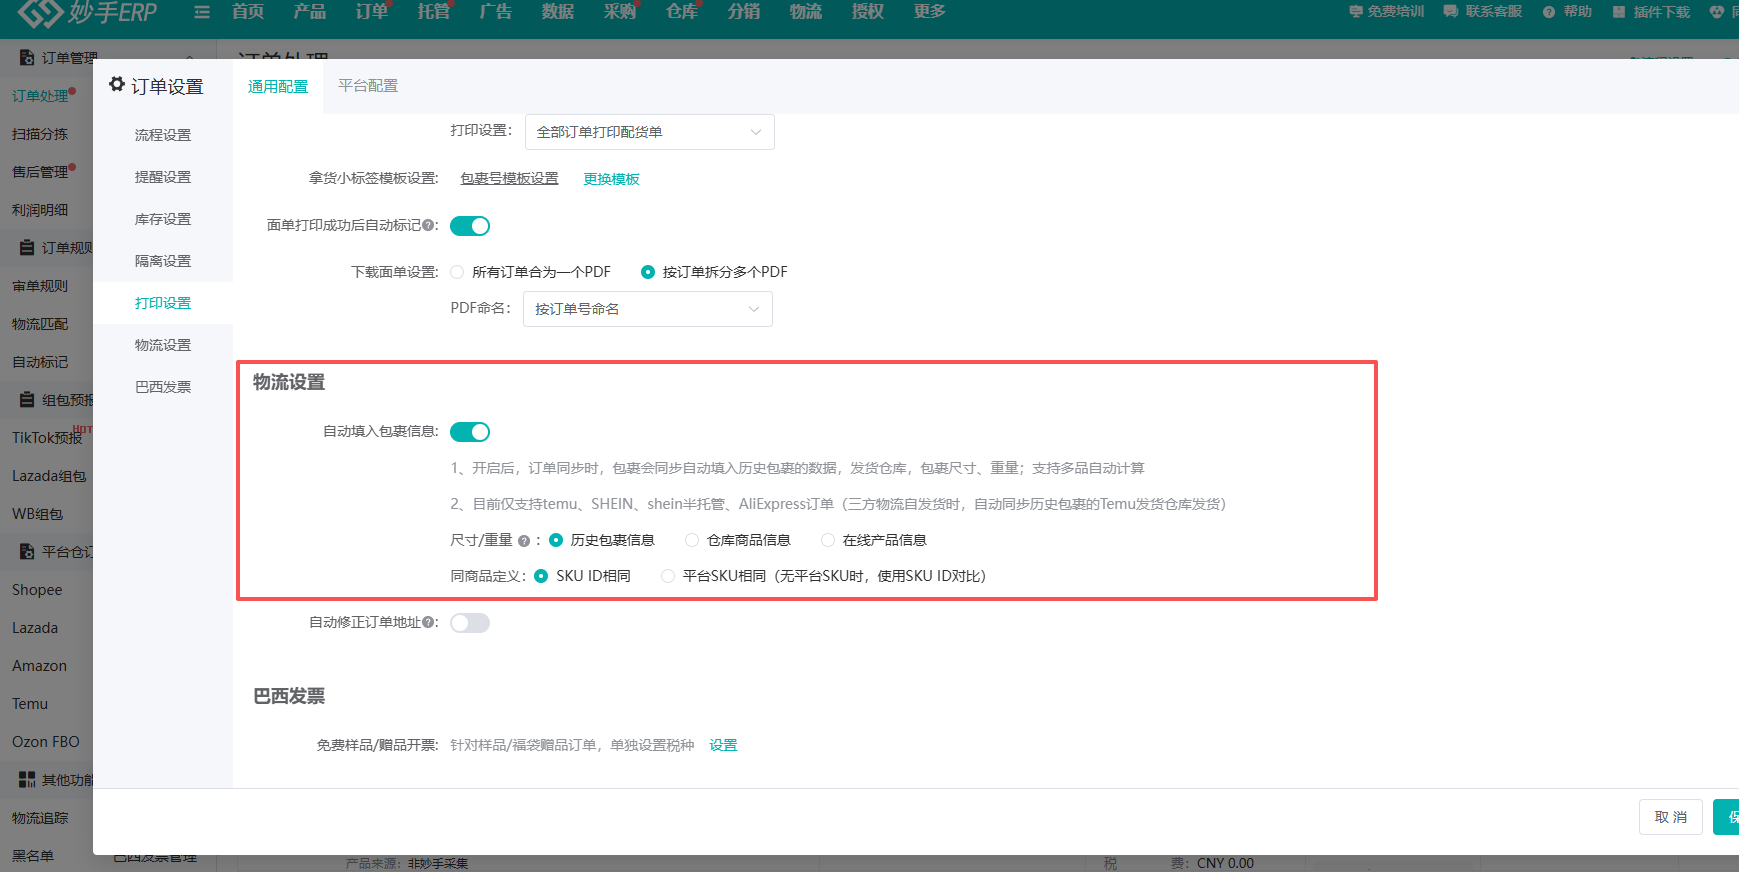Open the 产品 top menu
The width and height of the screenshot is (1739, 872).
310,12
